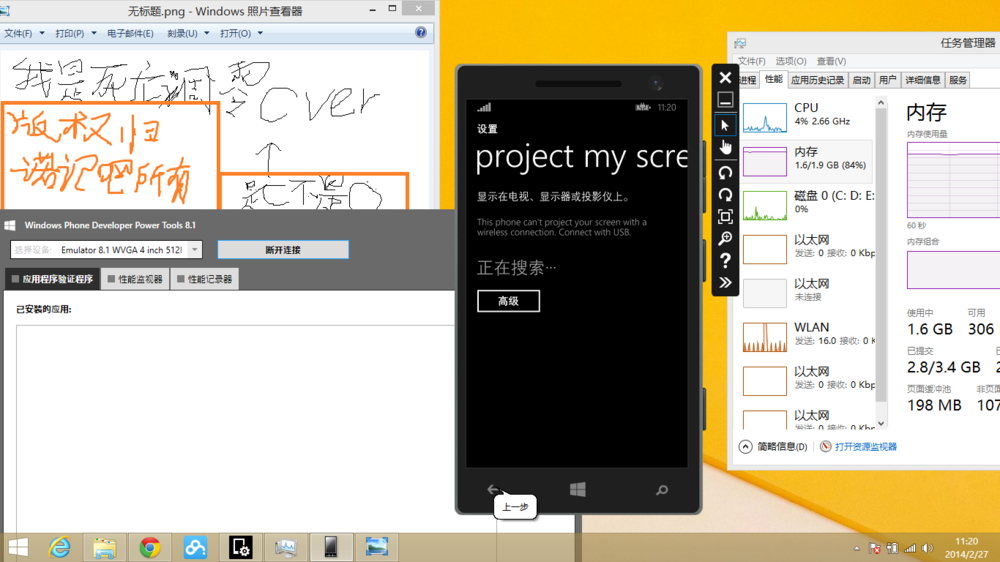Select WLAN in performance list

[807, 336]
